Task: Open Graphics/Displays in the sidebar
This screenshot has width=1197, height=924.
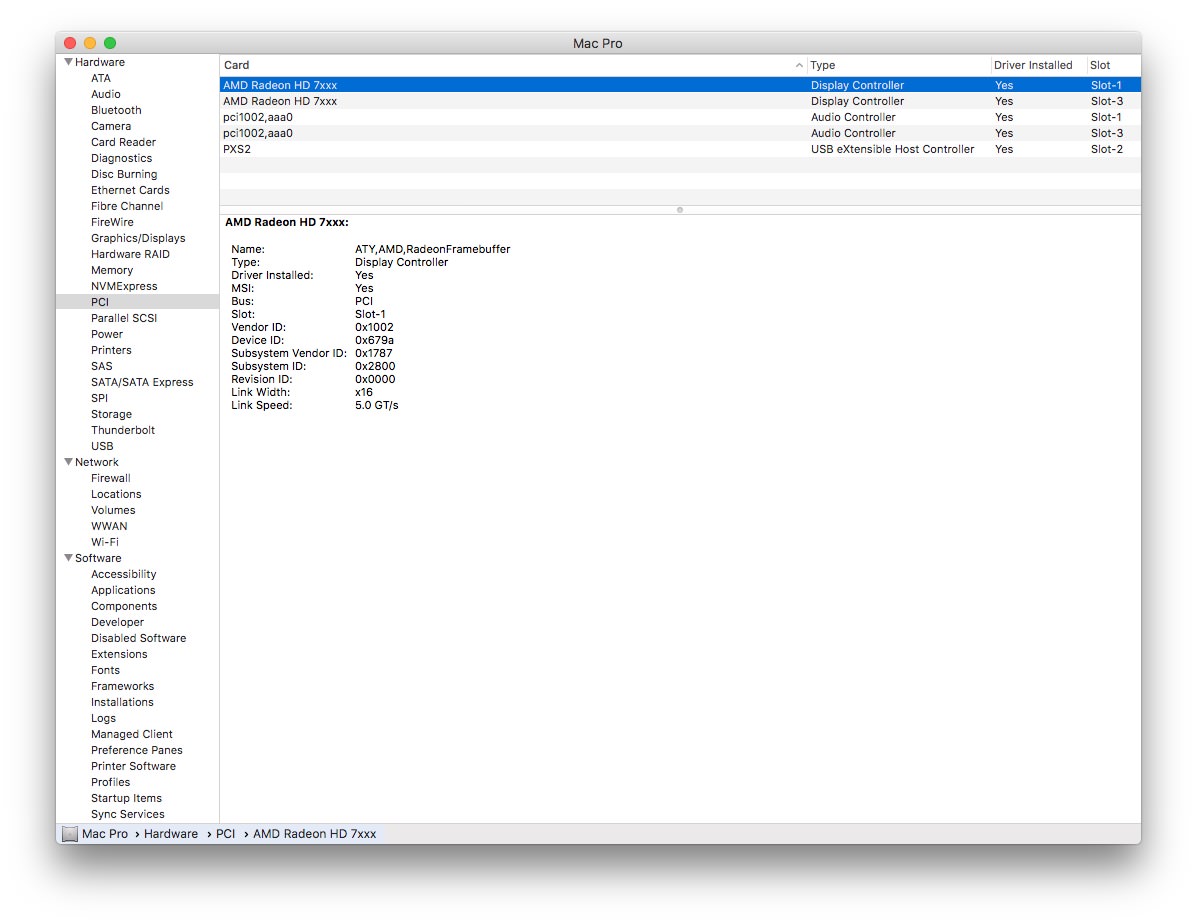Action: tap(138, 238)
